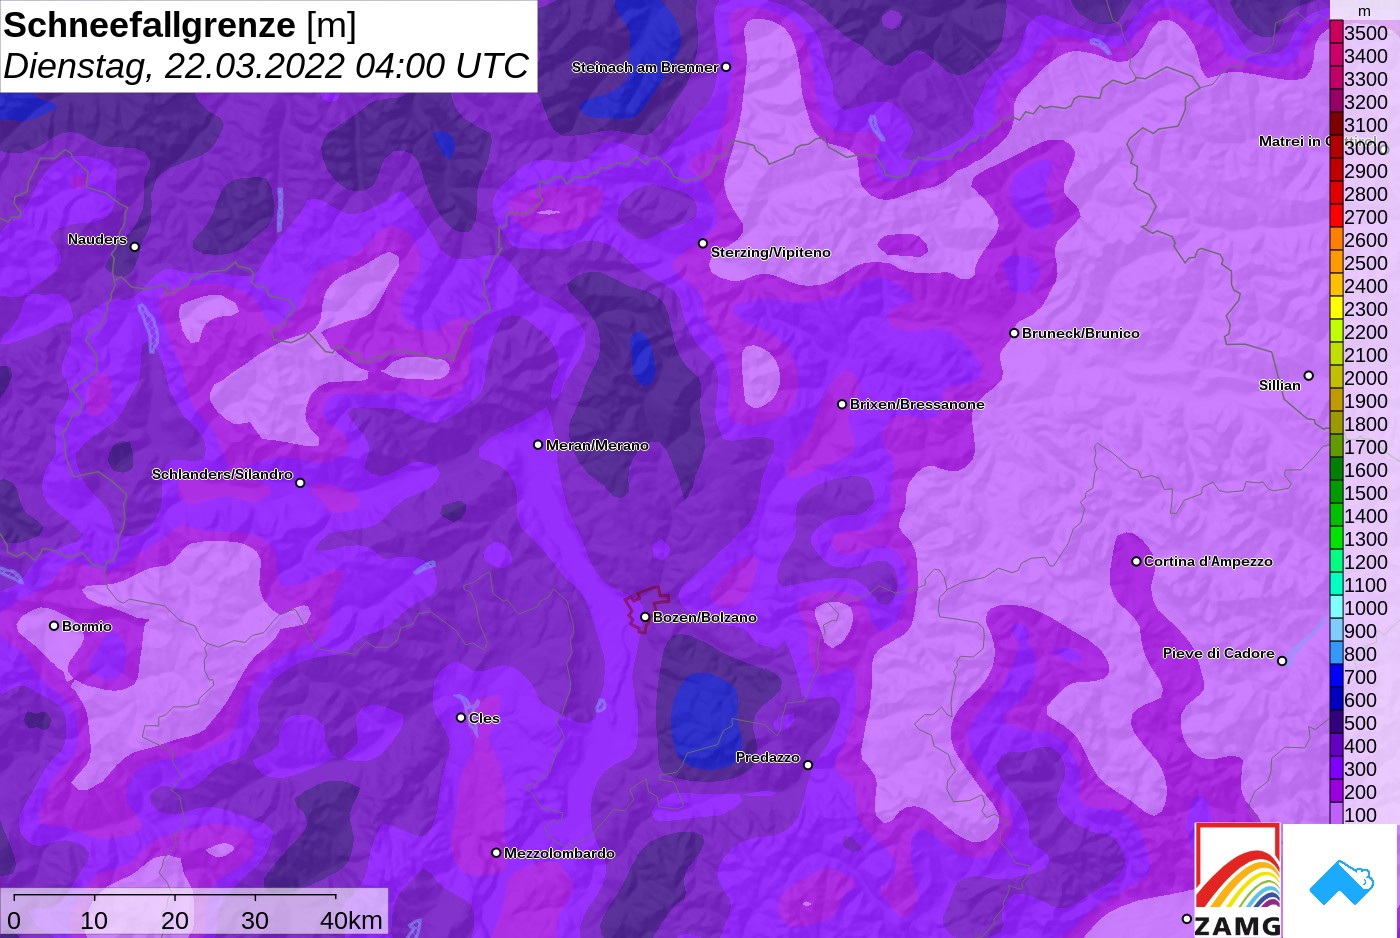Click the Predazzo marker dot
The height and width of the screenshot is (938, 1400).
coord(808,765)
